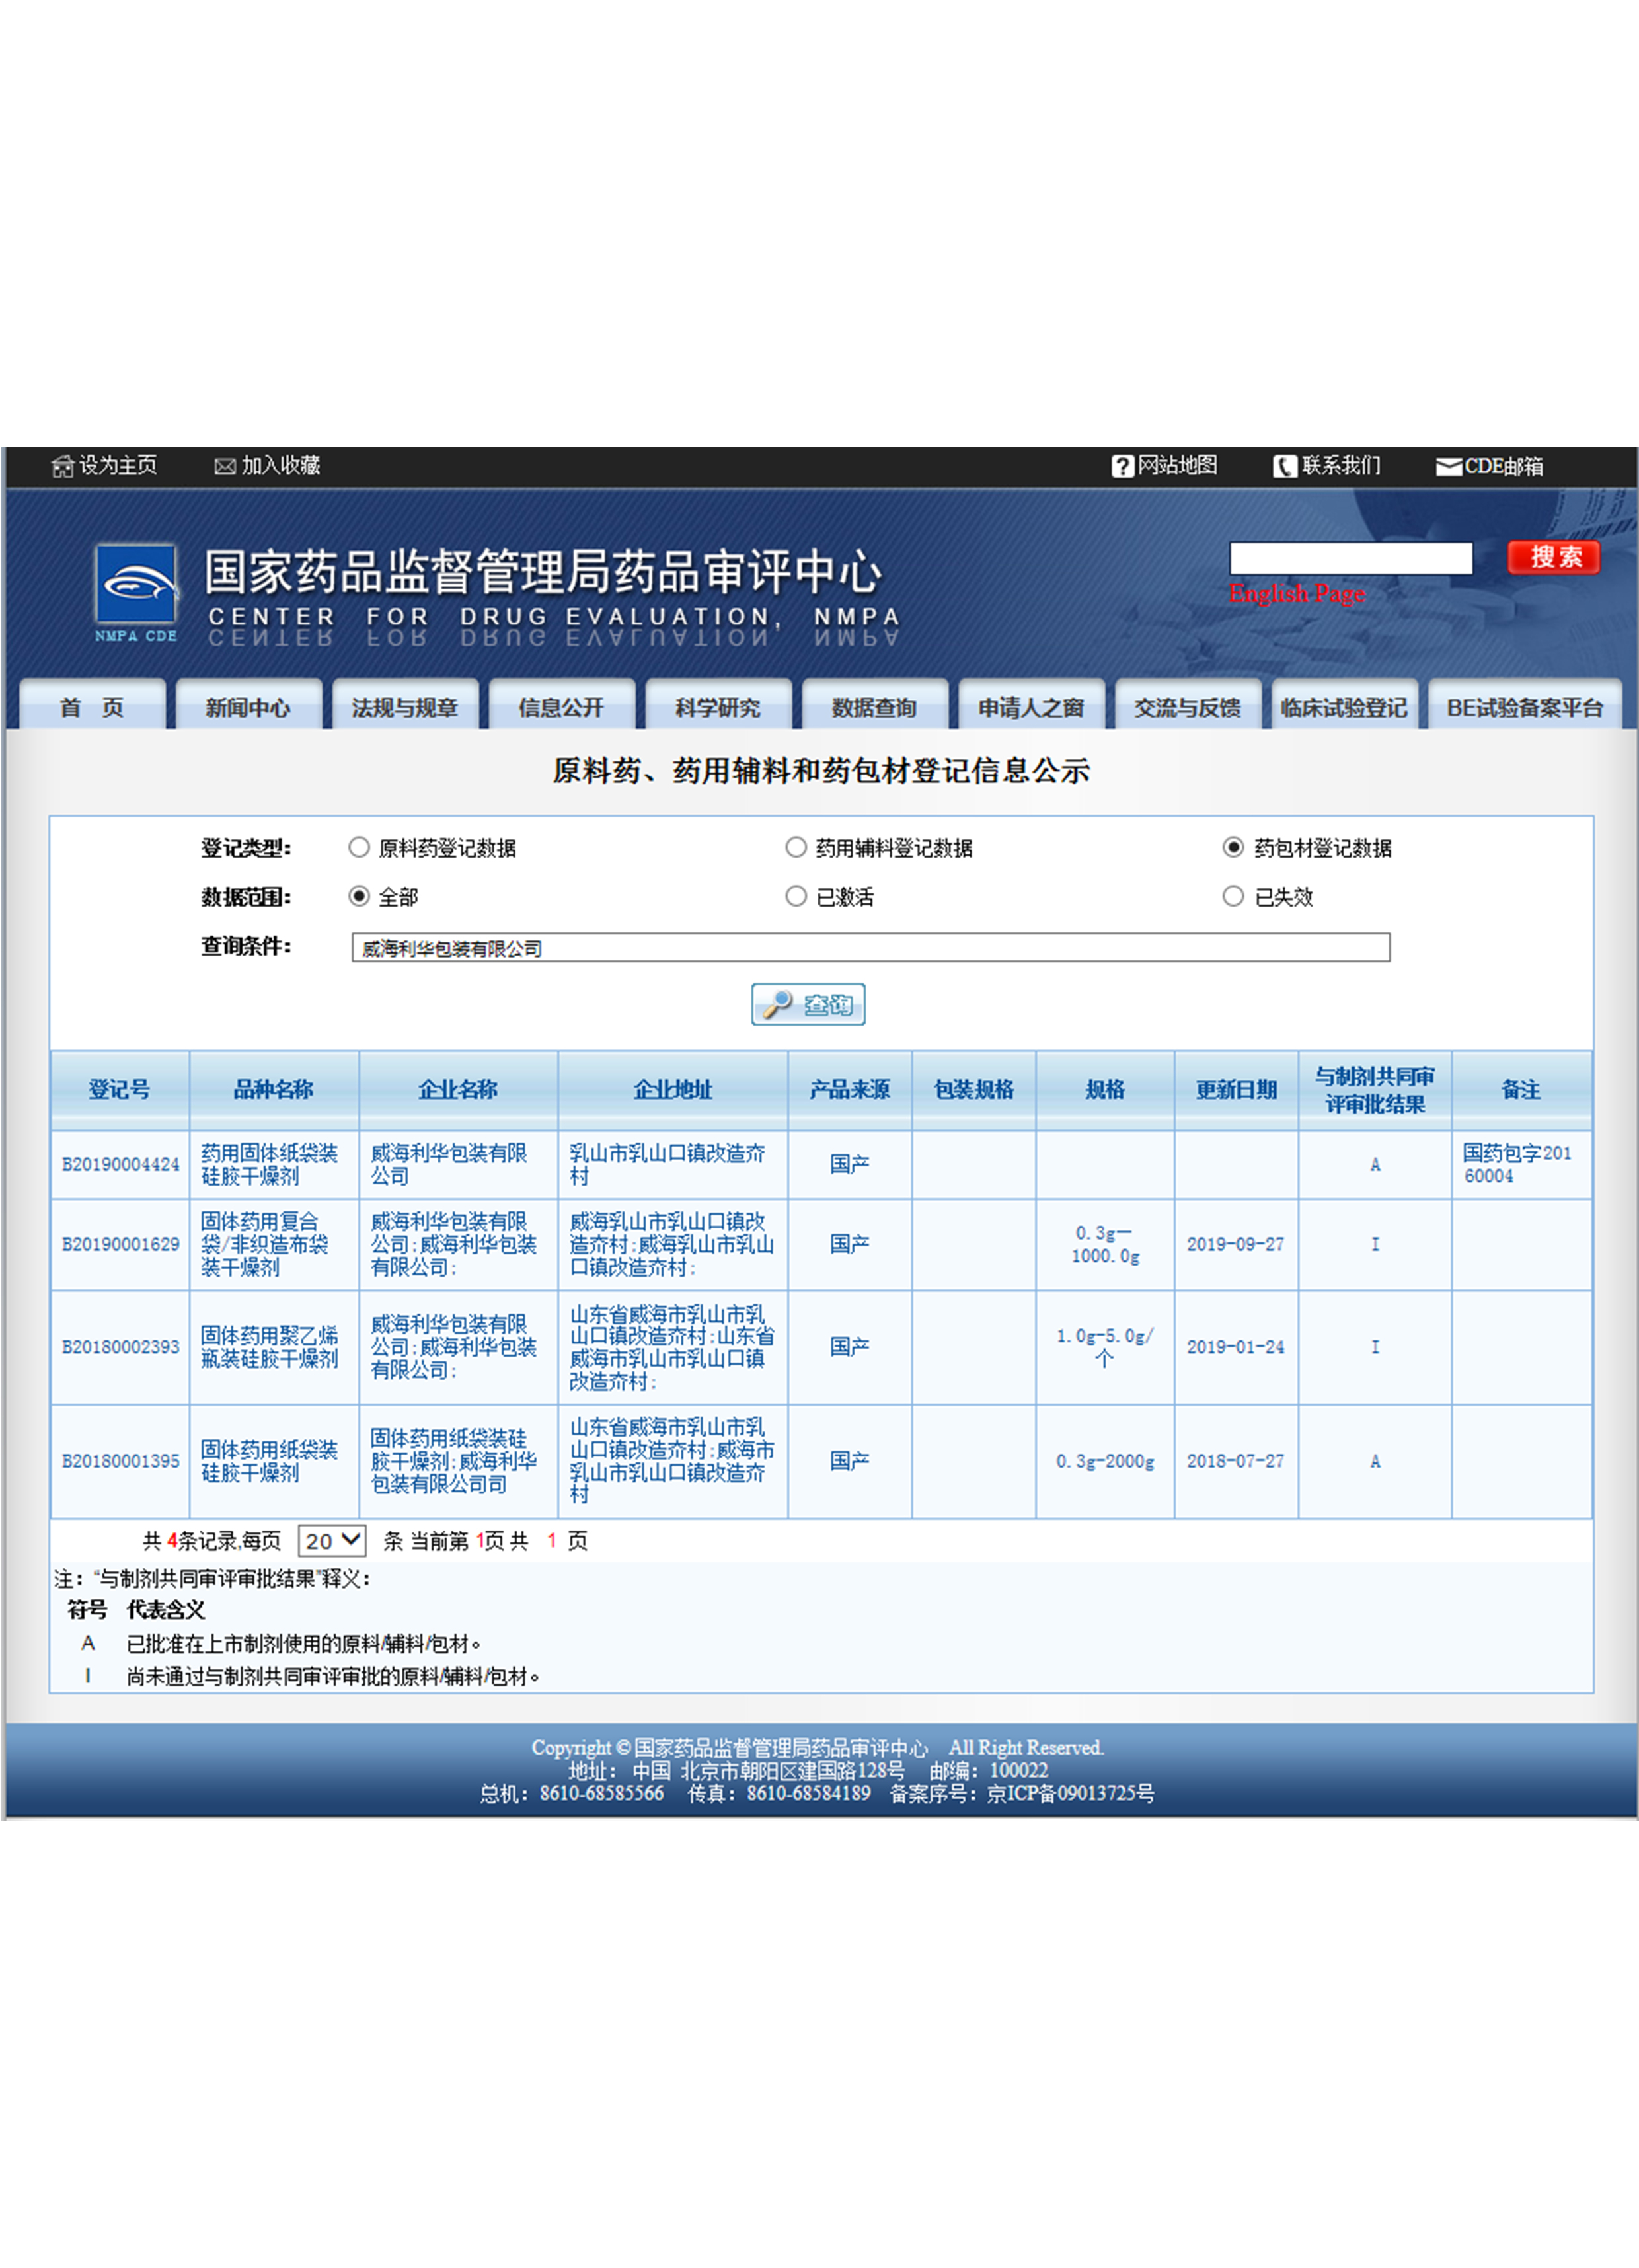Click registration number B20180002393
Image resolution: width=1639 pixels, height=2268 pixels.
[121, 1347]
